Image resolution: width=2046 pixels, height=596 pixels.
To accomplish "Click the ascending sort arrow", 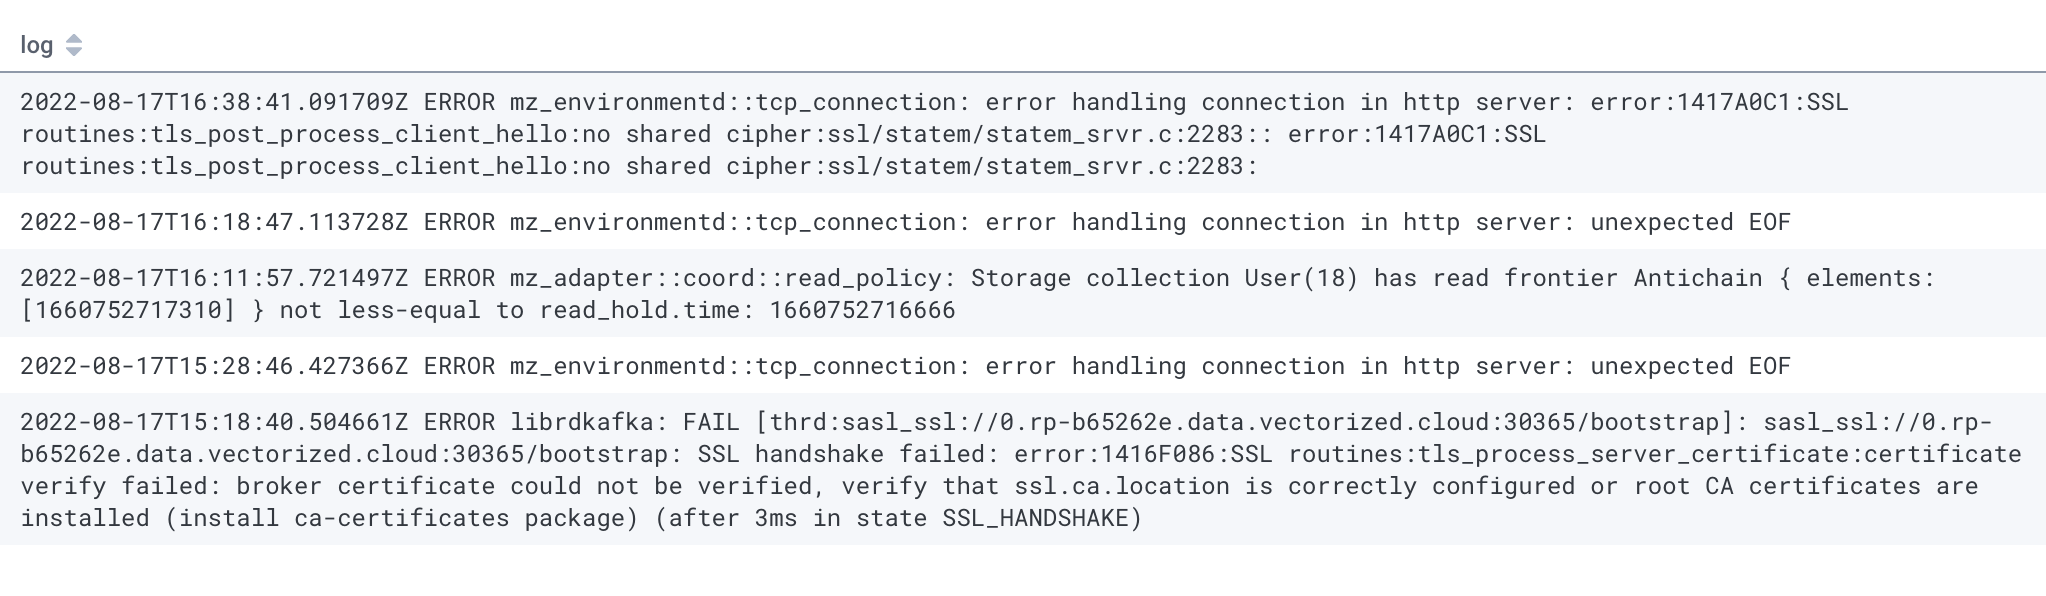I will tap(74, 39).
